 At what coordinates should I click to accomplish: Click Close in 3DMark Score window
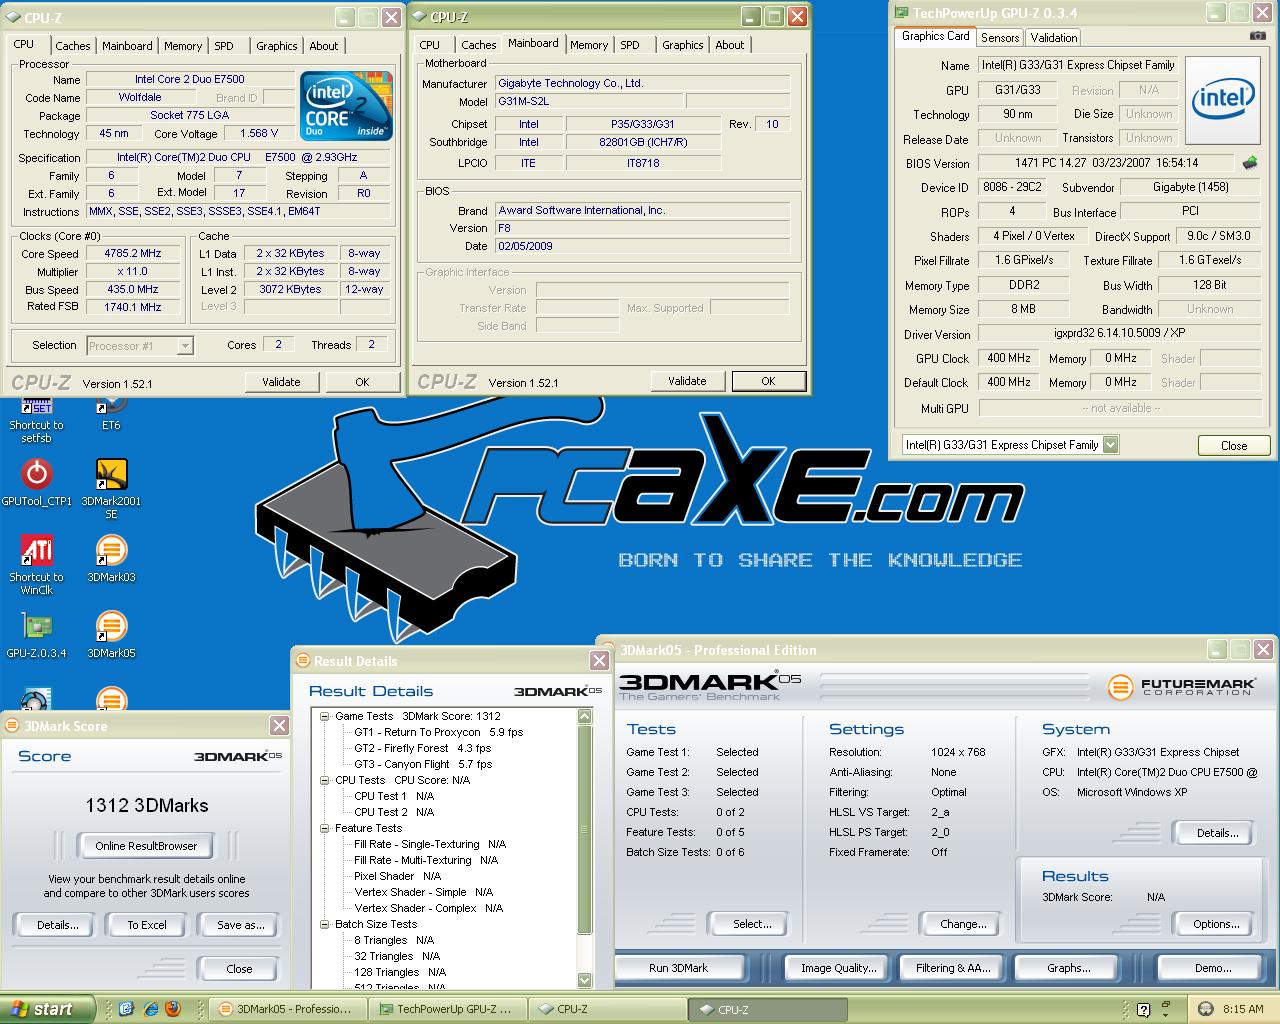(x=239, y=969)
